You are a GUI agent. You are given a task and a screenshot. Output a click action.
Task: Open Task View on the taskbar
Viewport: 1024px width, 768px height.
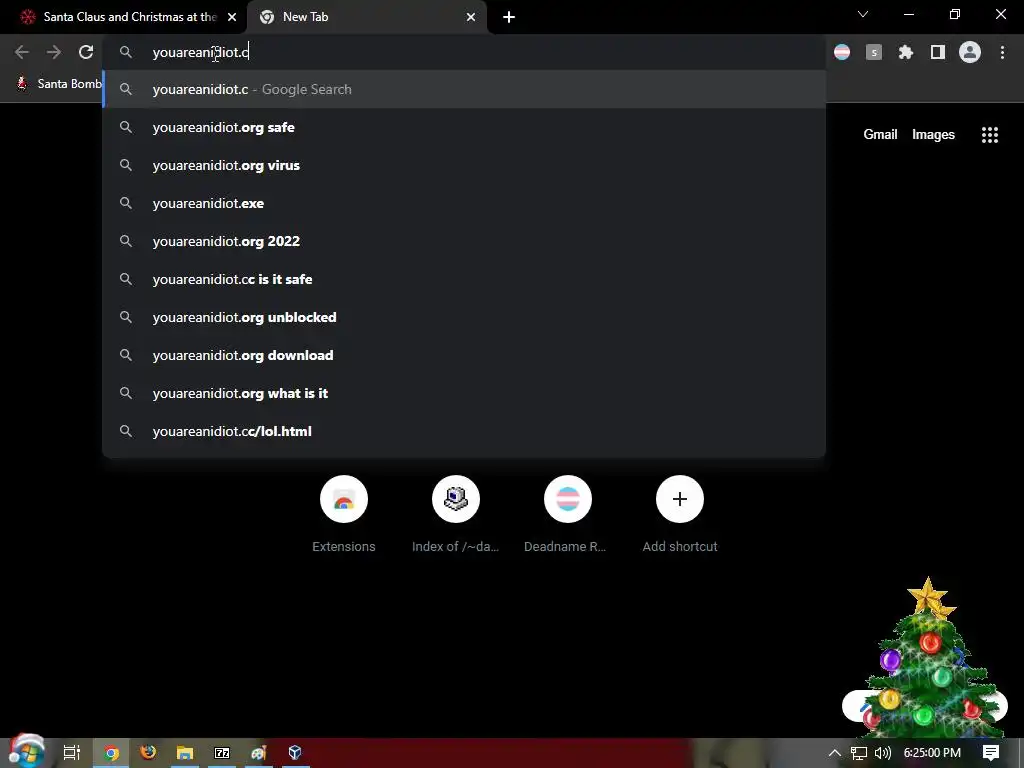click(x=72, y=753)
